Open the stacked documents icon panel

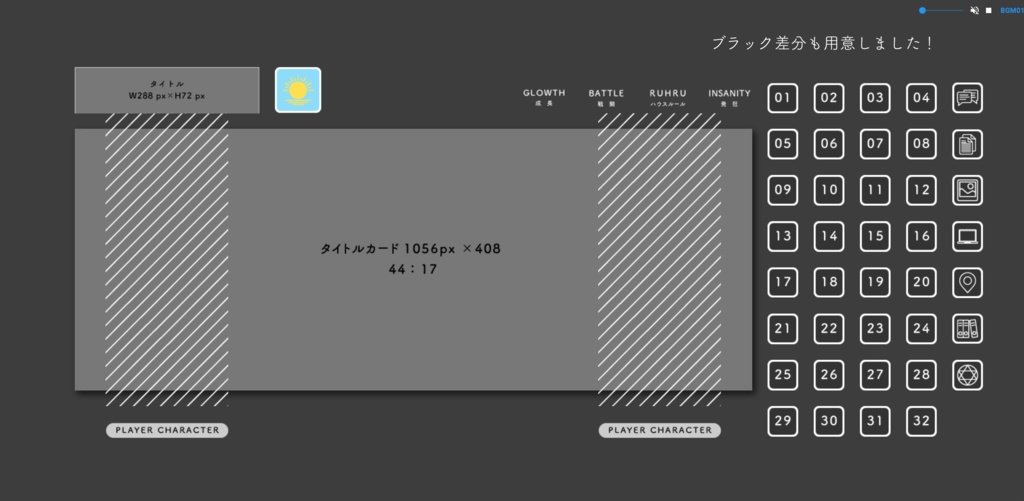pyautogui.click(x=967, y=144)
